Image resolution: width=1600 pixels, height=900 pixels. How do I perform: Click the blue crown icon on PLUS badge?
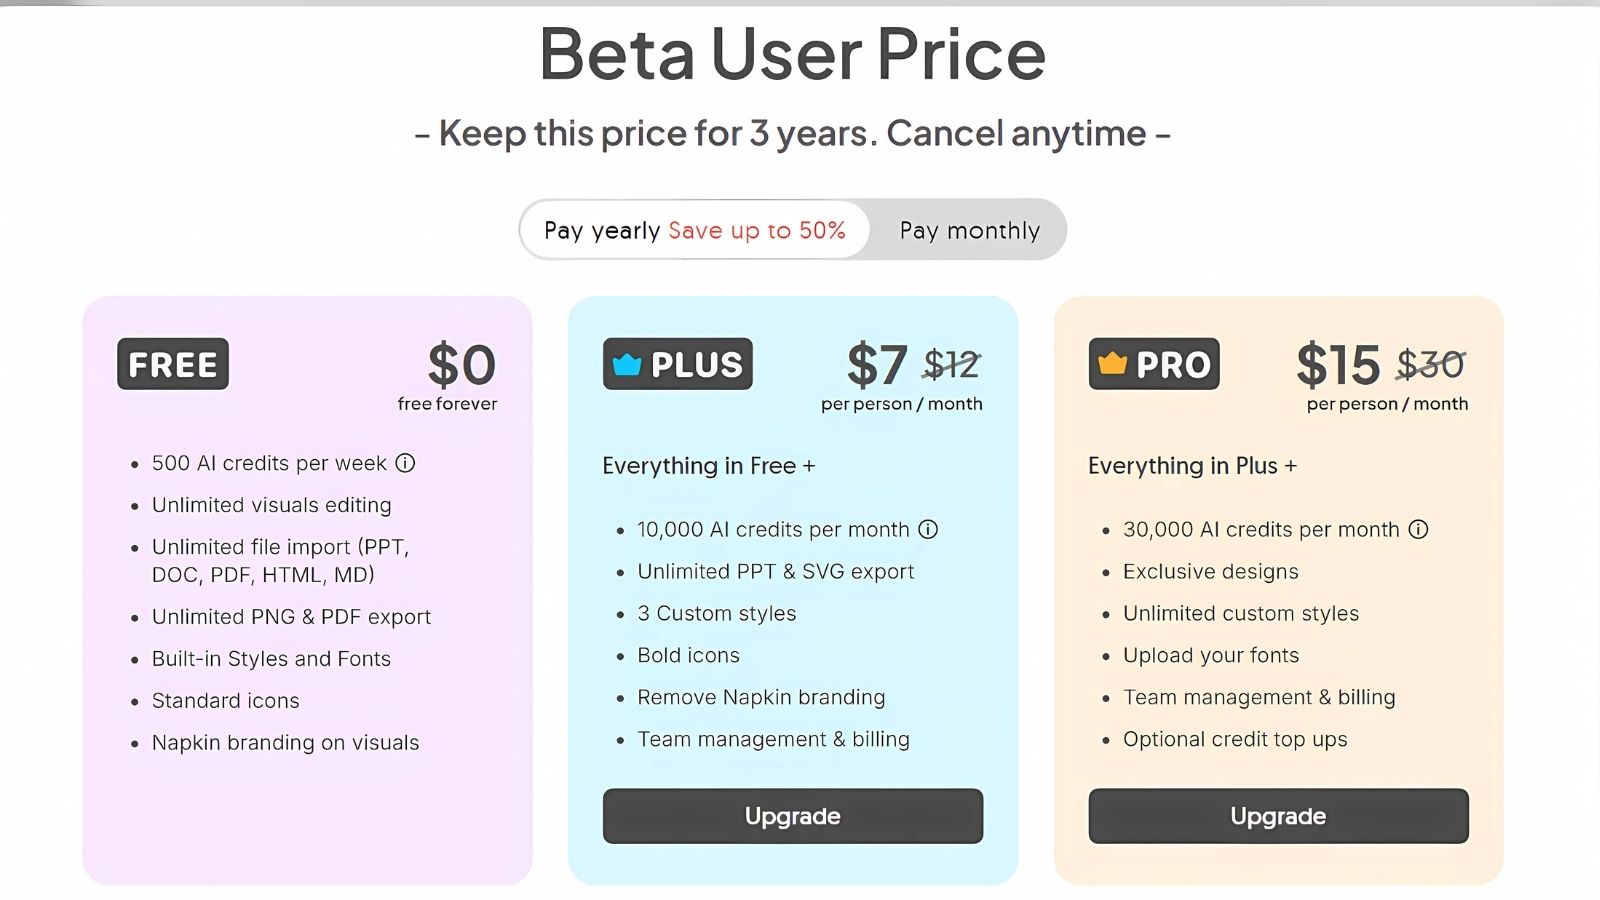[627, 364]
